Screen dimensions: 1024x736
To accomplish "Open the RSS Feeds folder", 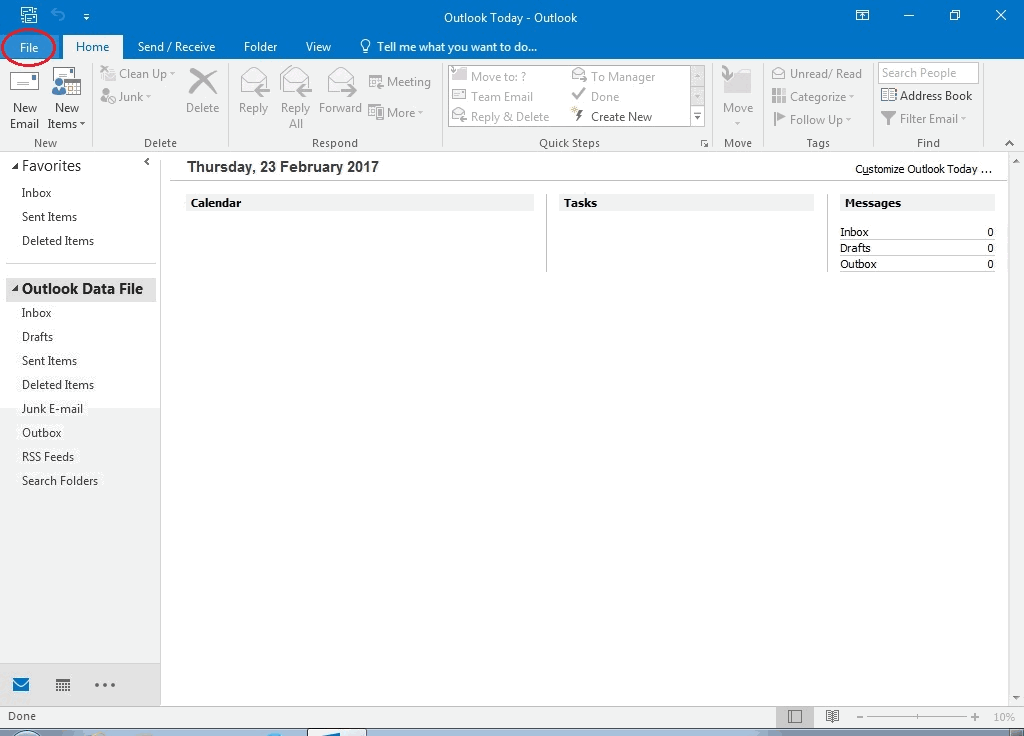I will point(48,457).
